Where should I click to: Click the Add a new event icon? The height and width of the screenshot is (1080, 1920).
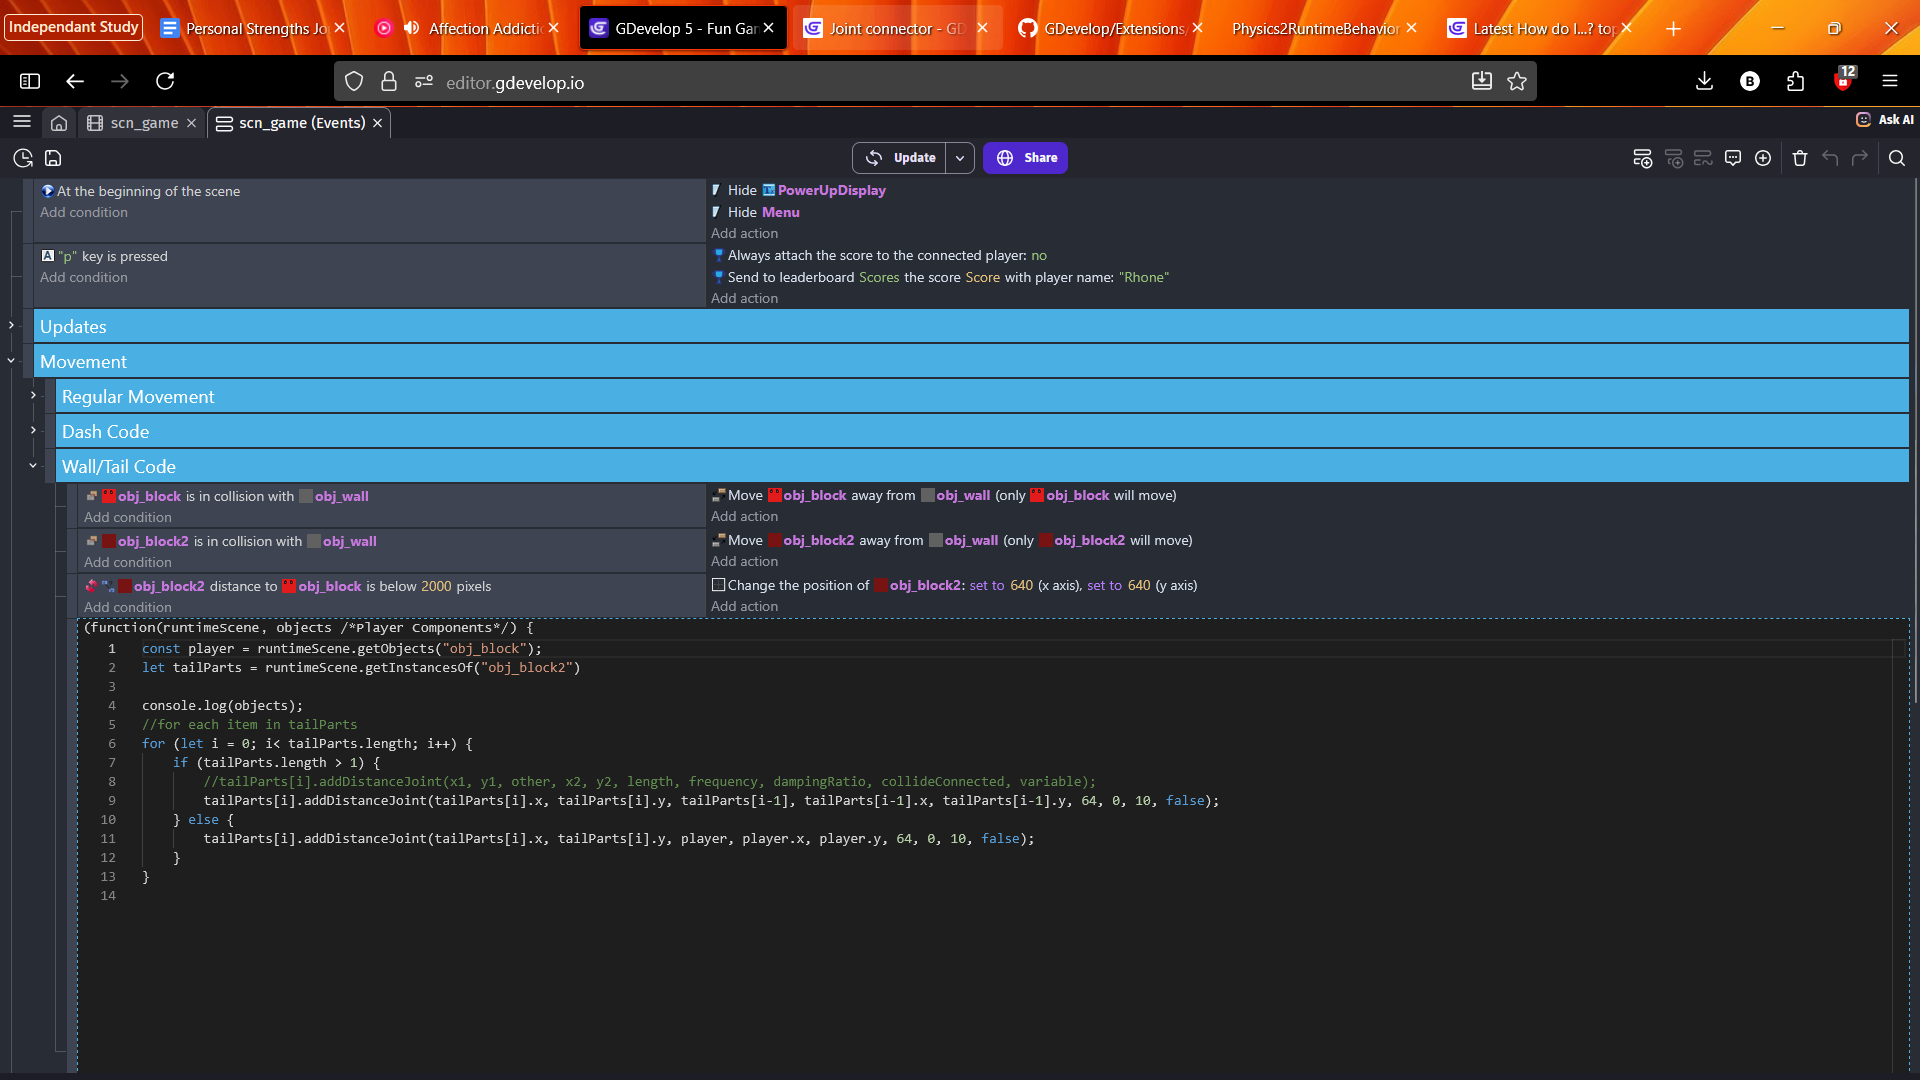click(x=1642, y=158)
